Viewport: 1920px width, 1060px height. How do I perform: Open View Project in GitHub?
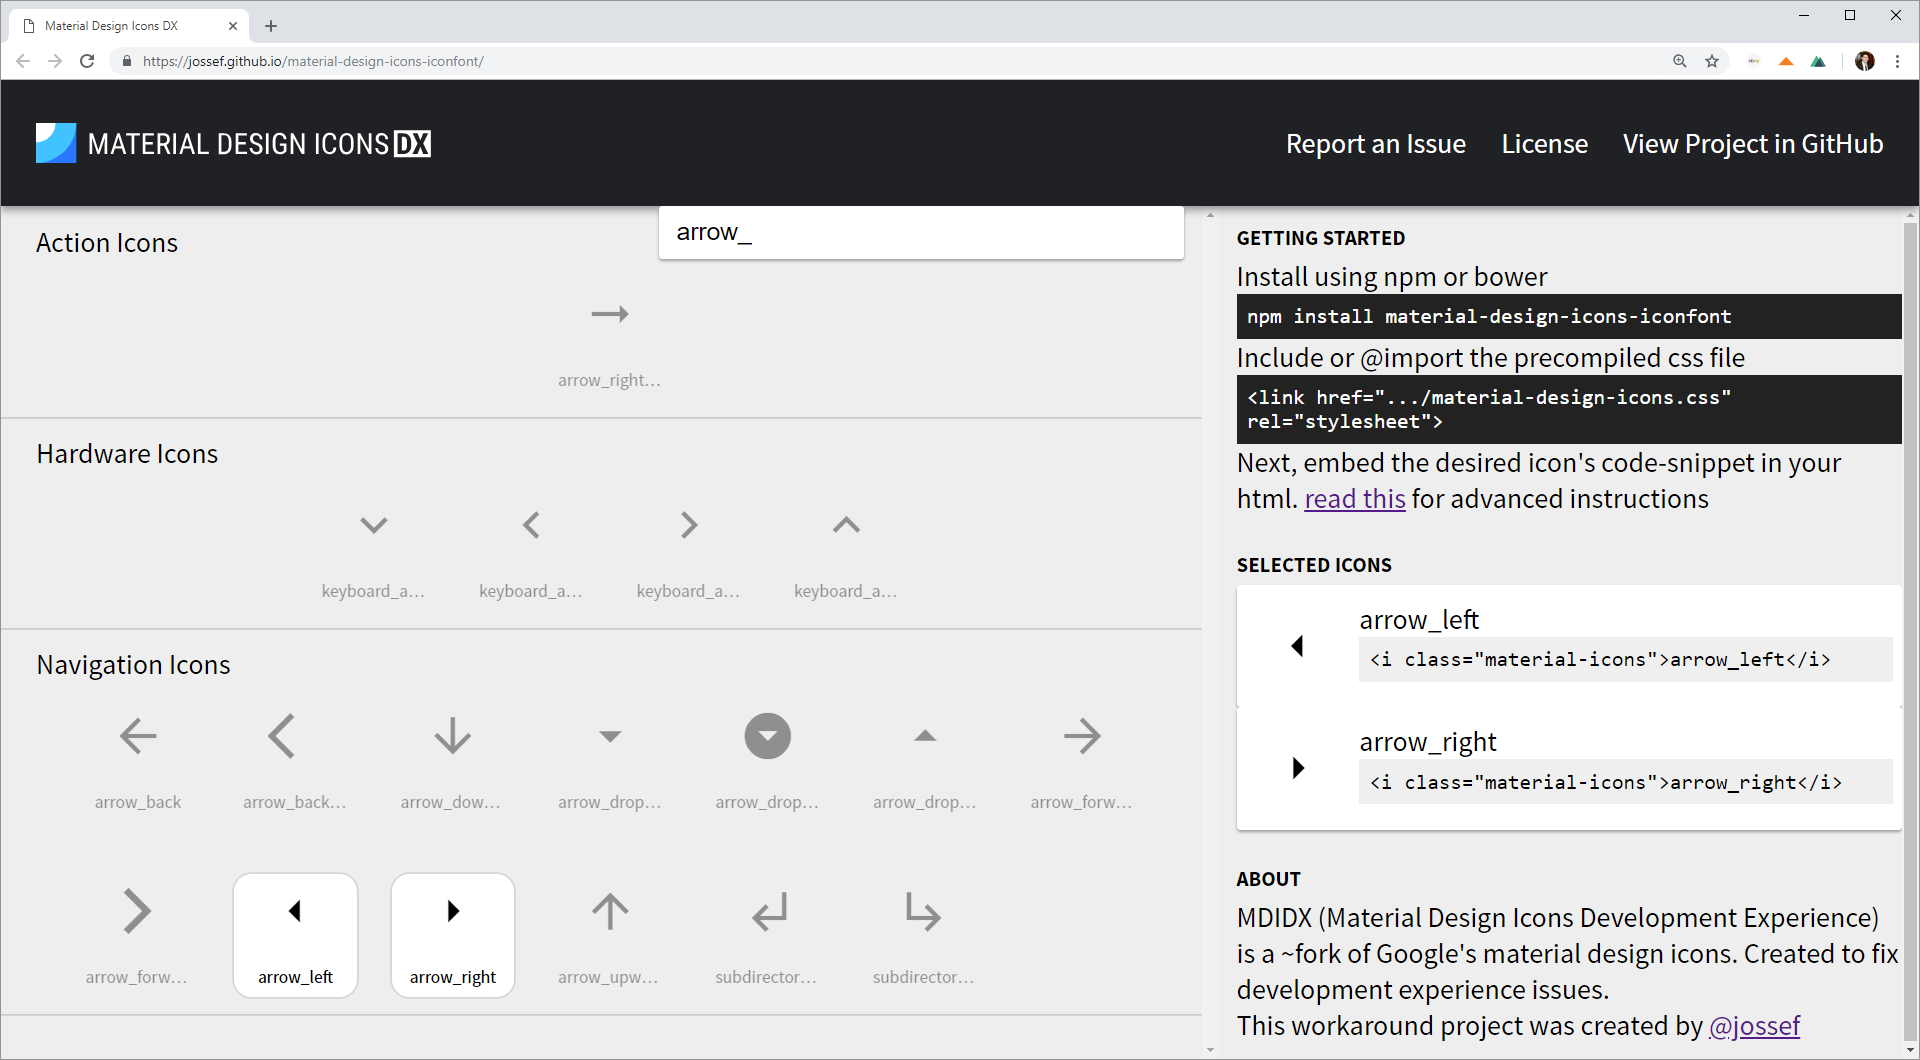click(1753, 144)
